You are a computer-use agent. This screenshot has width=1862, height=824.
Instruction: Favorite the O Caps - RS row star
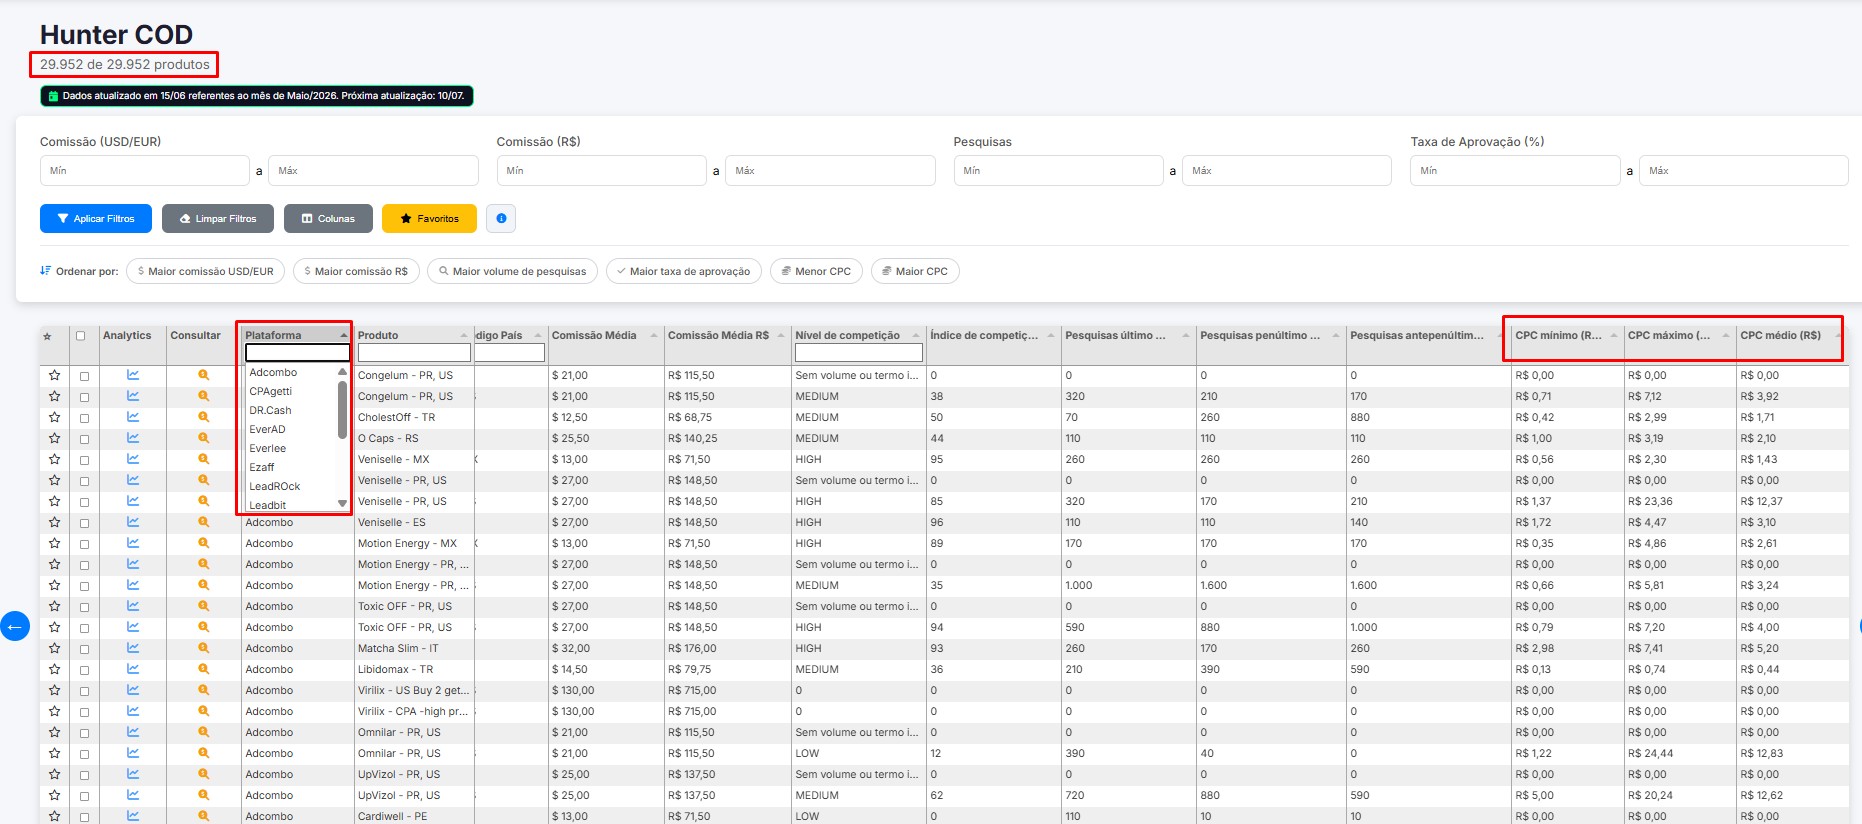pyautogui.click(x=54, y=438)
